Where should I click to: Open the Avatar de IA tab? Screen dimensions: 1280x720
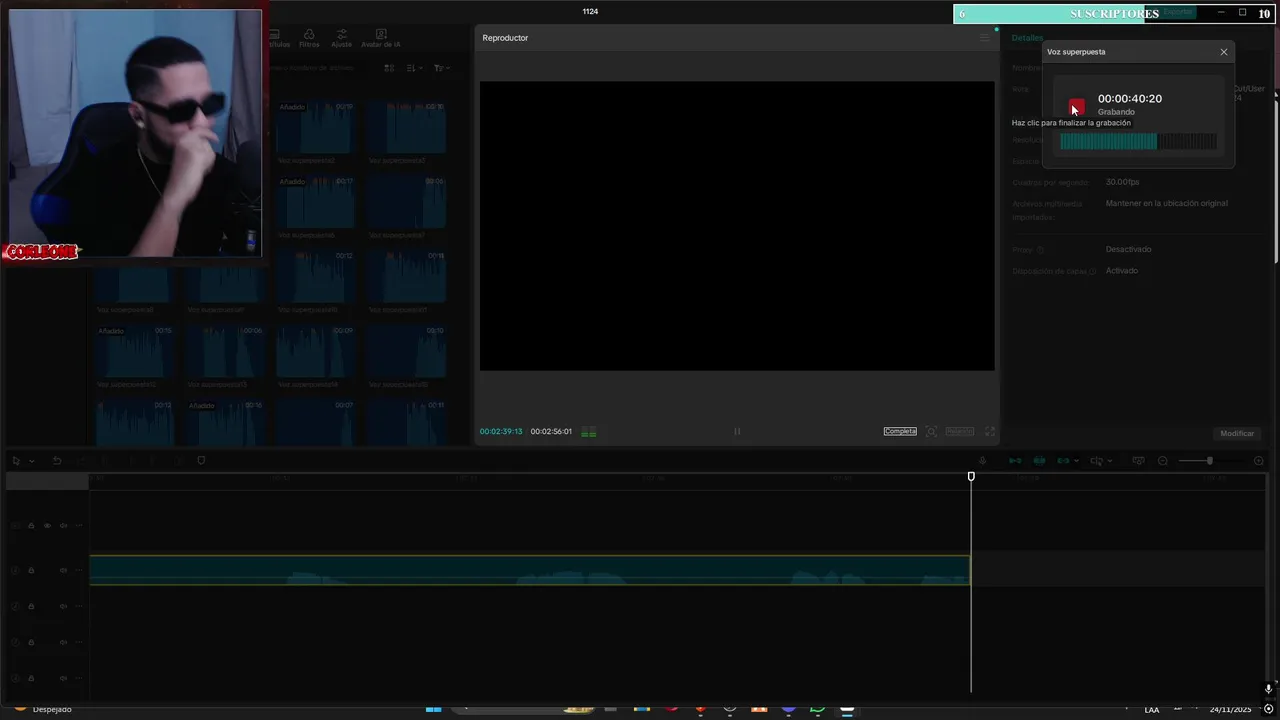pos(381,38)
